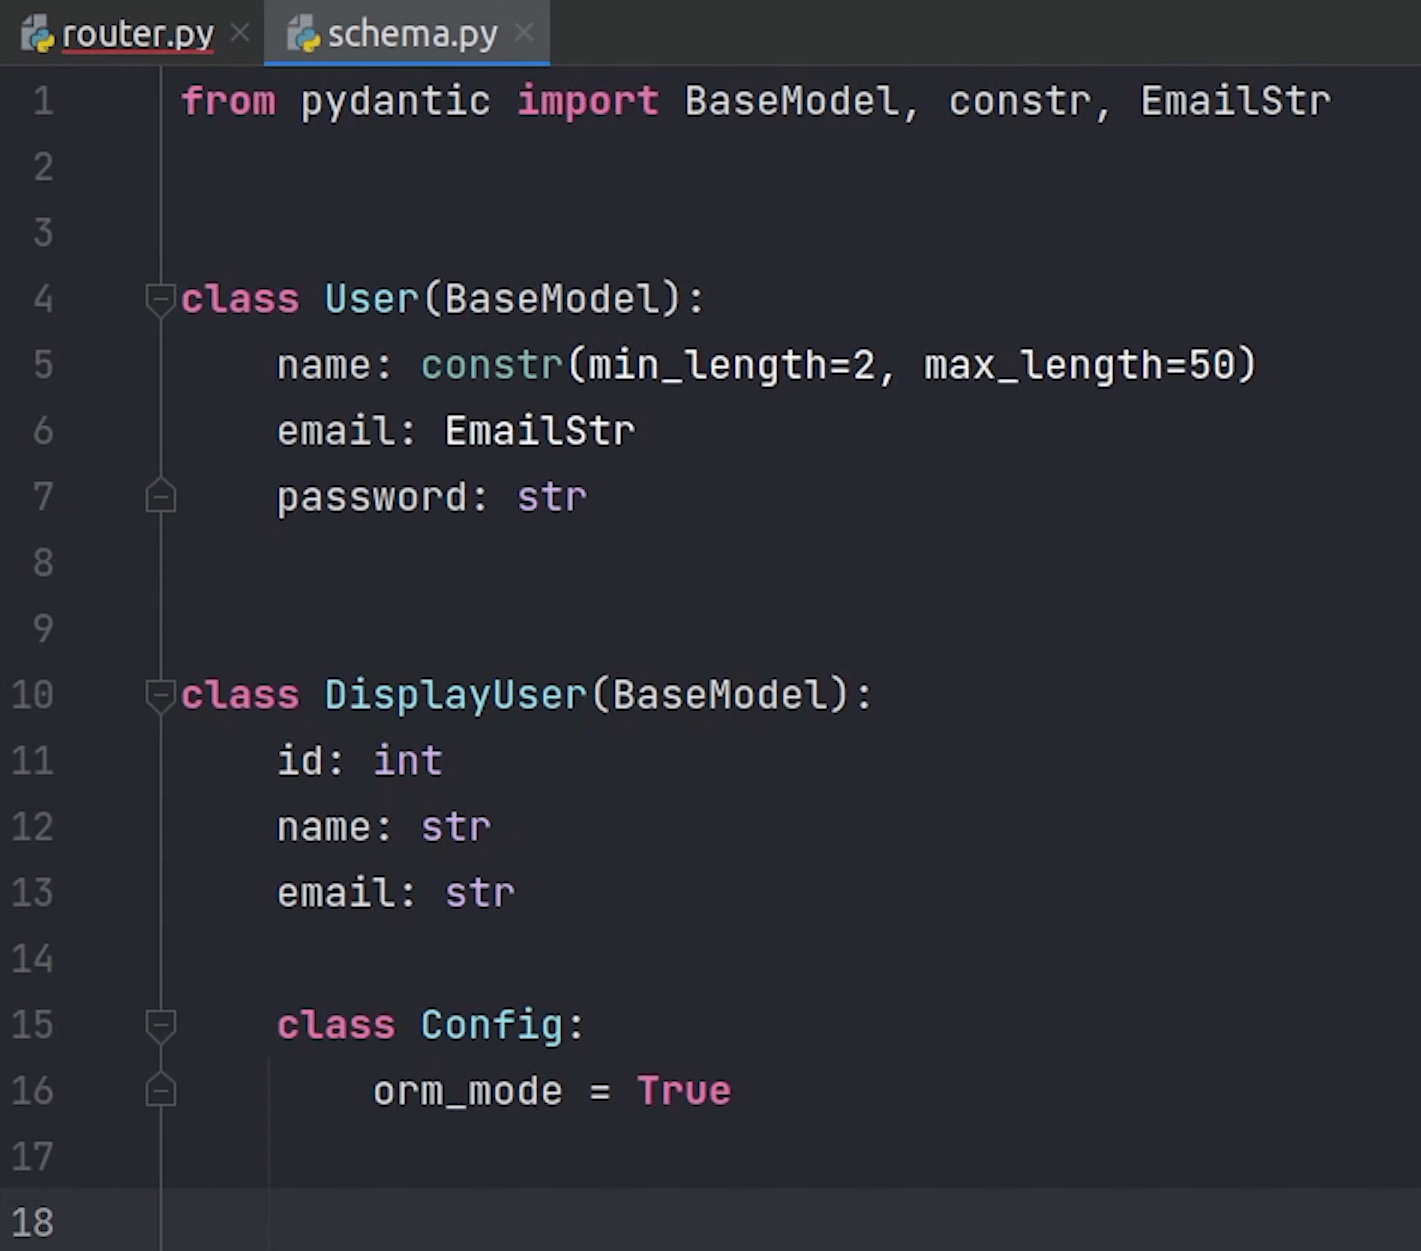
Task: Collapse the User class fold marker
Action: (160, 299)
